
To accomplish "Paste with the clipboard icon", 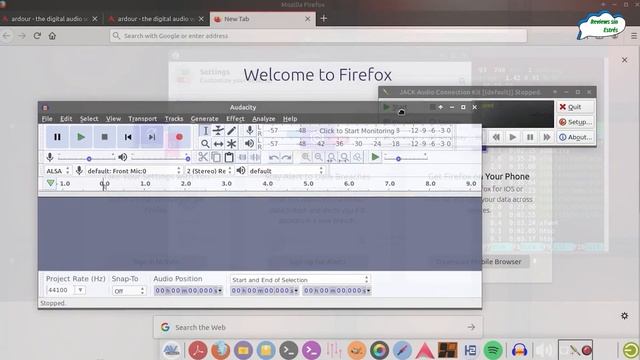I will point(229,157).
